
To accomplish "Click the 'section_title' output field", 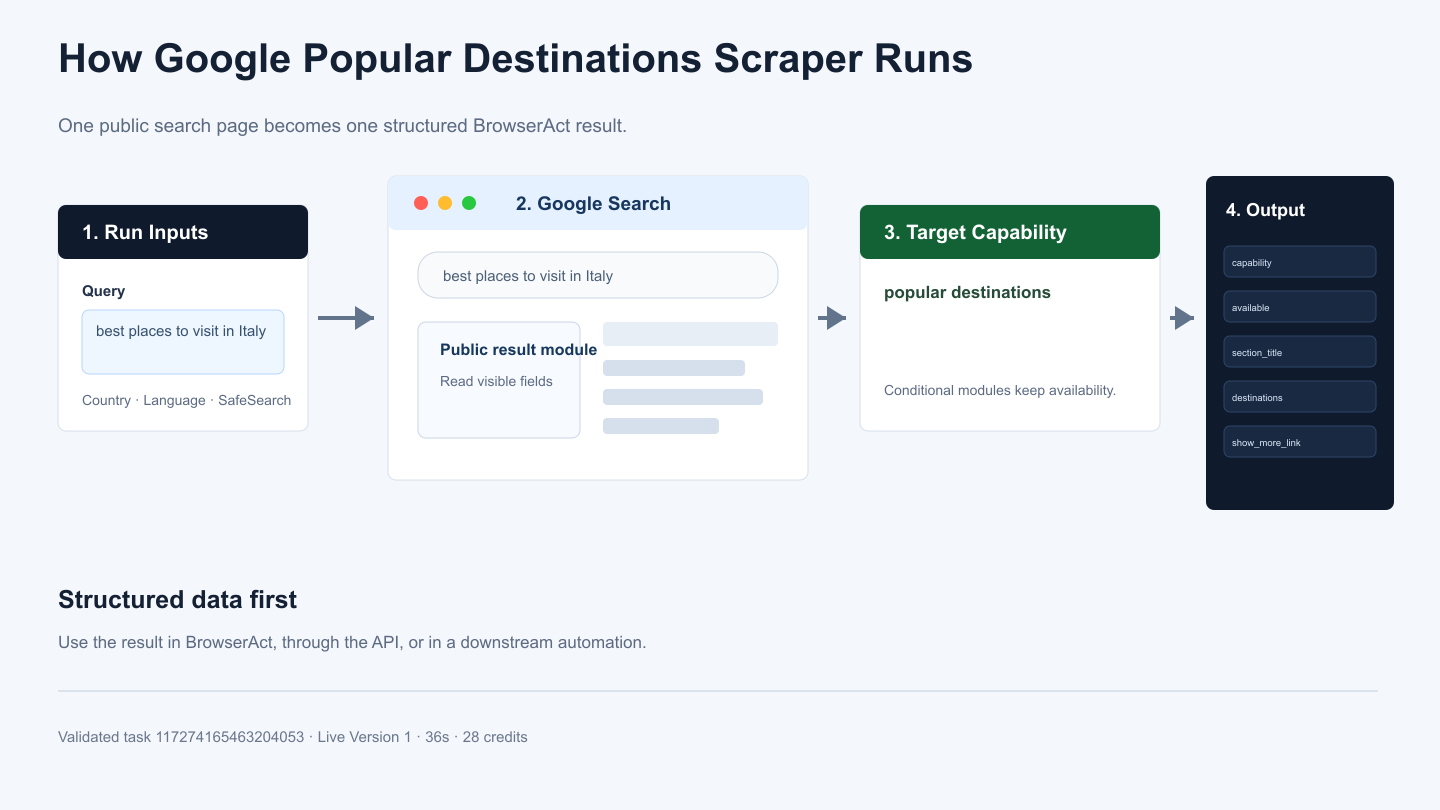I will click(1300, 352).
